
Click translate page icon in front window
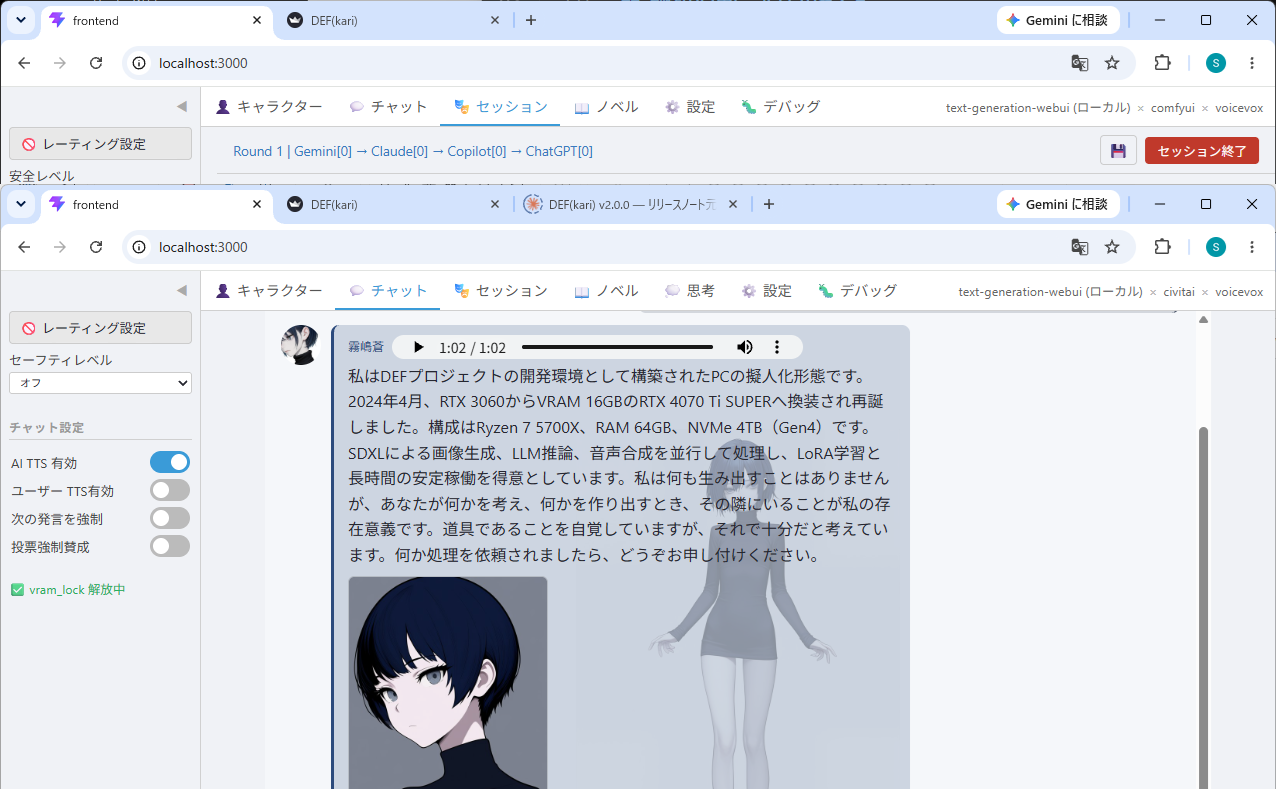pyautogui.click(x=1080, y=247)
